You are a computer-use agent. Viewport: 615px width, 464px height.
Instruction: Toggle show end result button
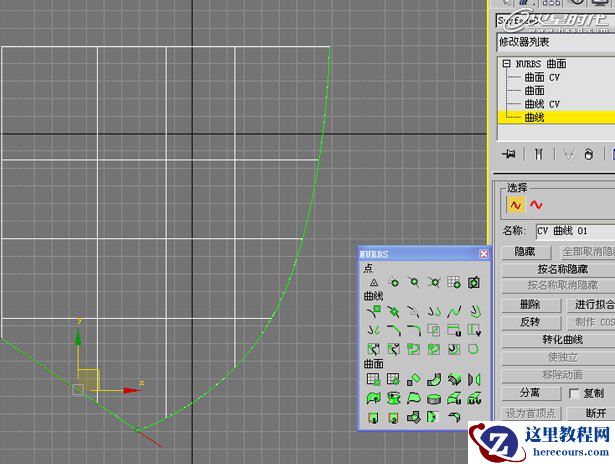click(x=539, y=154)
